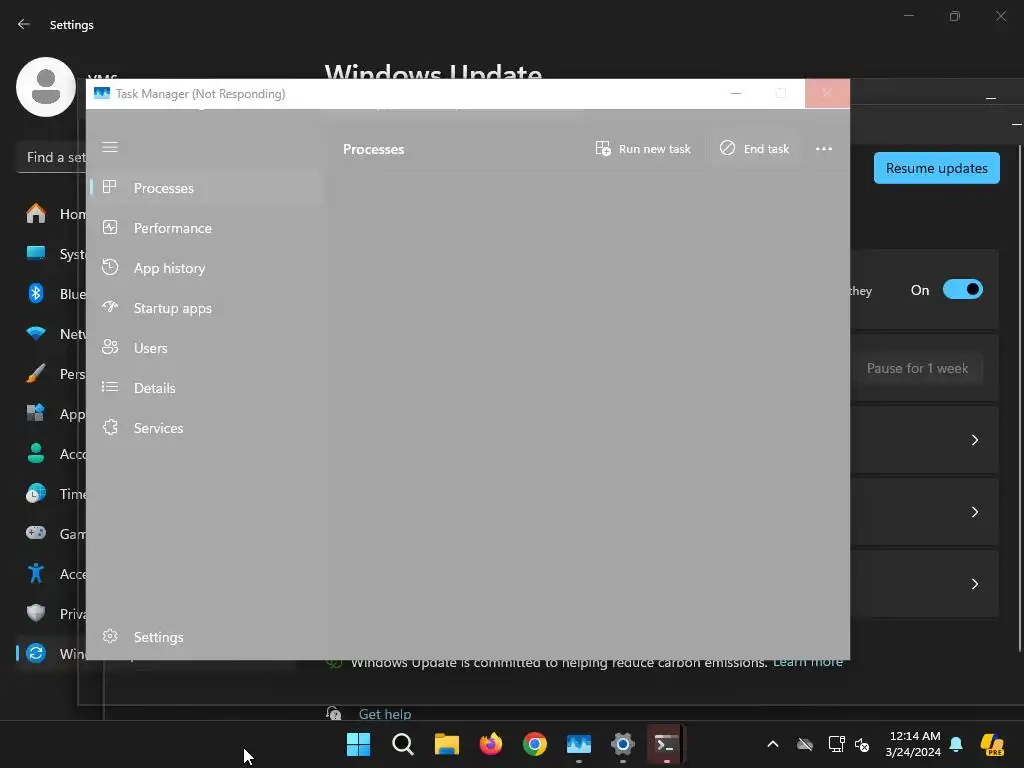Open the Network wifi icon in Settings
The width and height of the screenshot is (1024, 768).
pyautogui.click(x=36, y=334)
